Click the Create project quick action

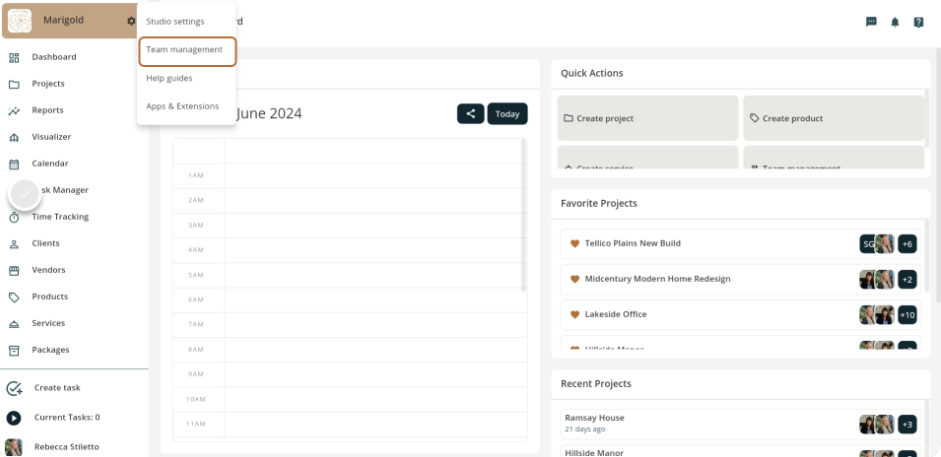click(648, 118)
